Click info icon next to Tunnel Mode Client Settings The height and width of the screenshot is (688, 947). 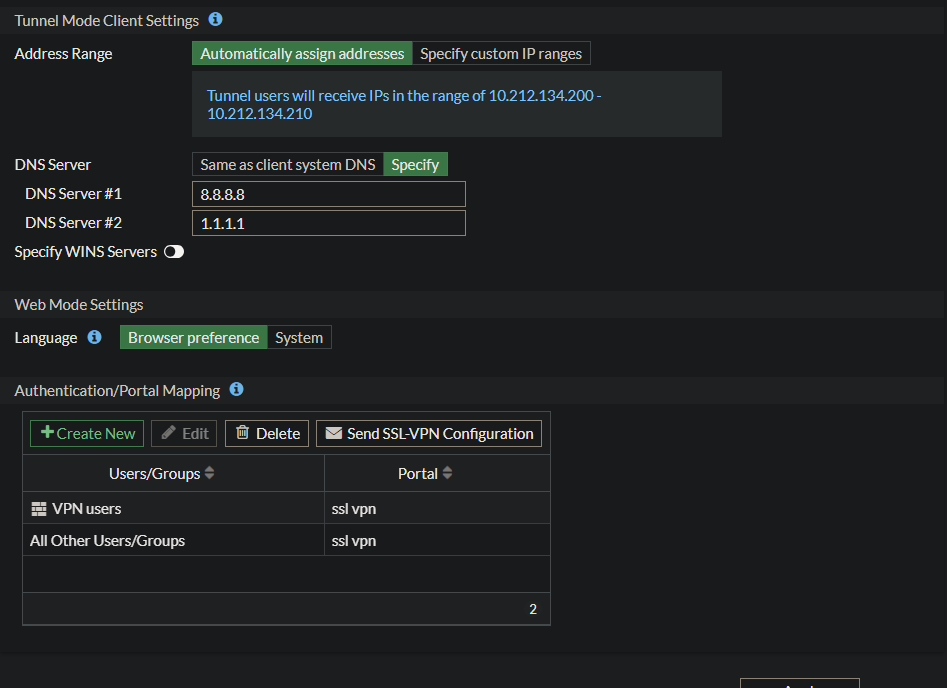pyautogui.click(x=216, y=19)
